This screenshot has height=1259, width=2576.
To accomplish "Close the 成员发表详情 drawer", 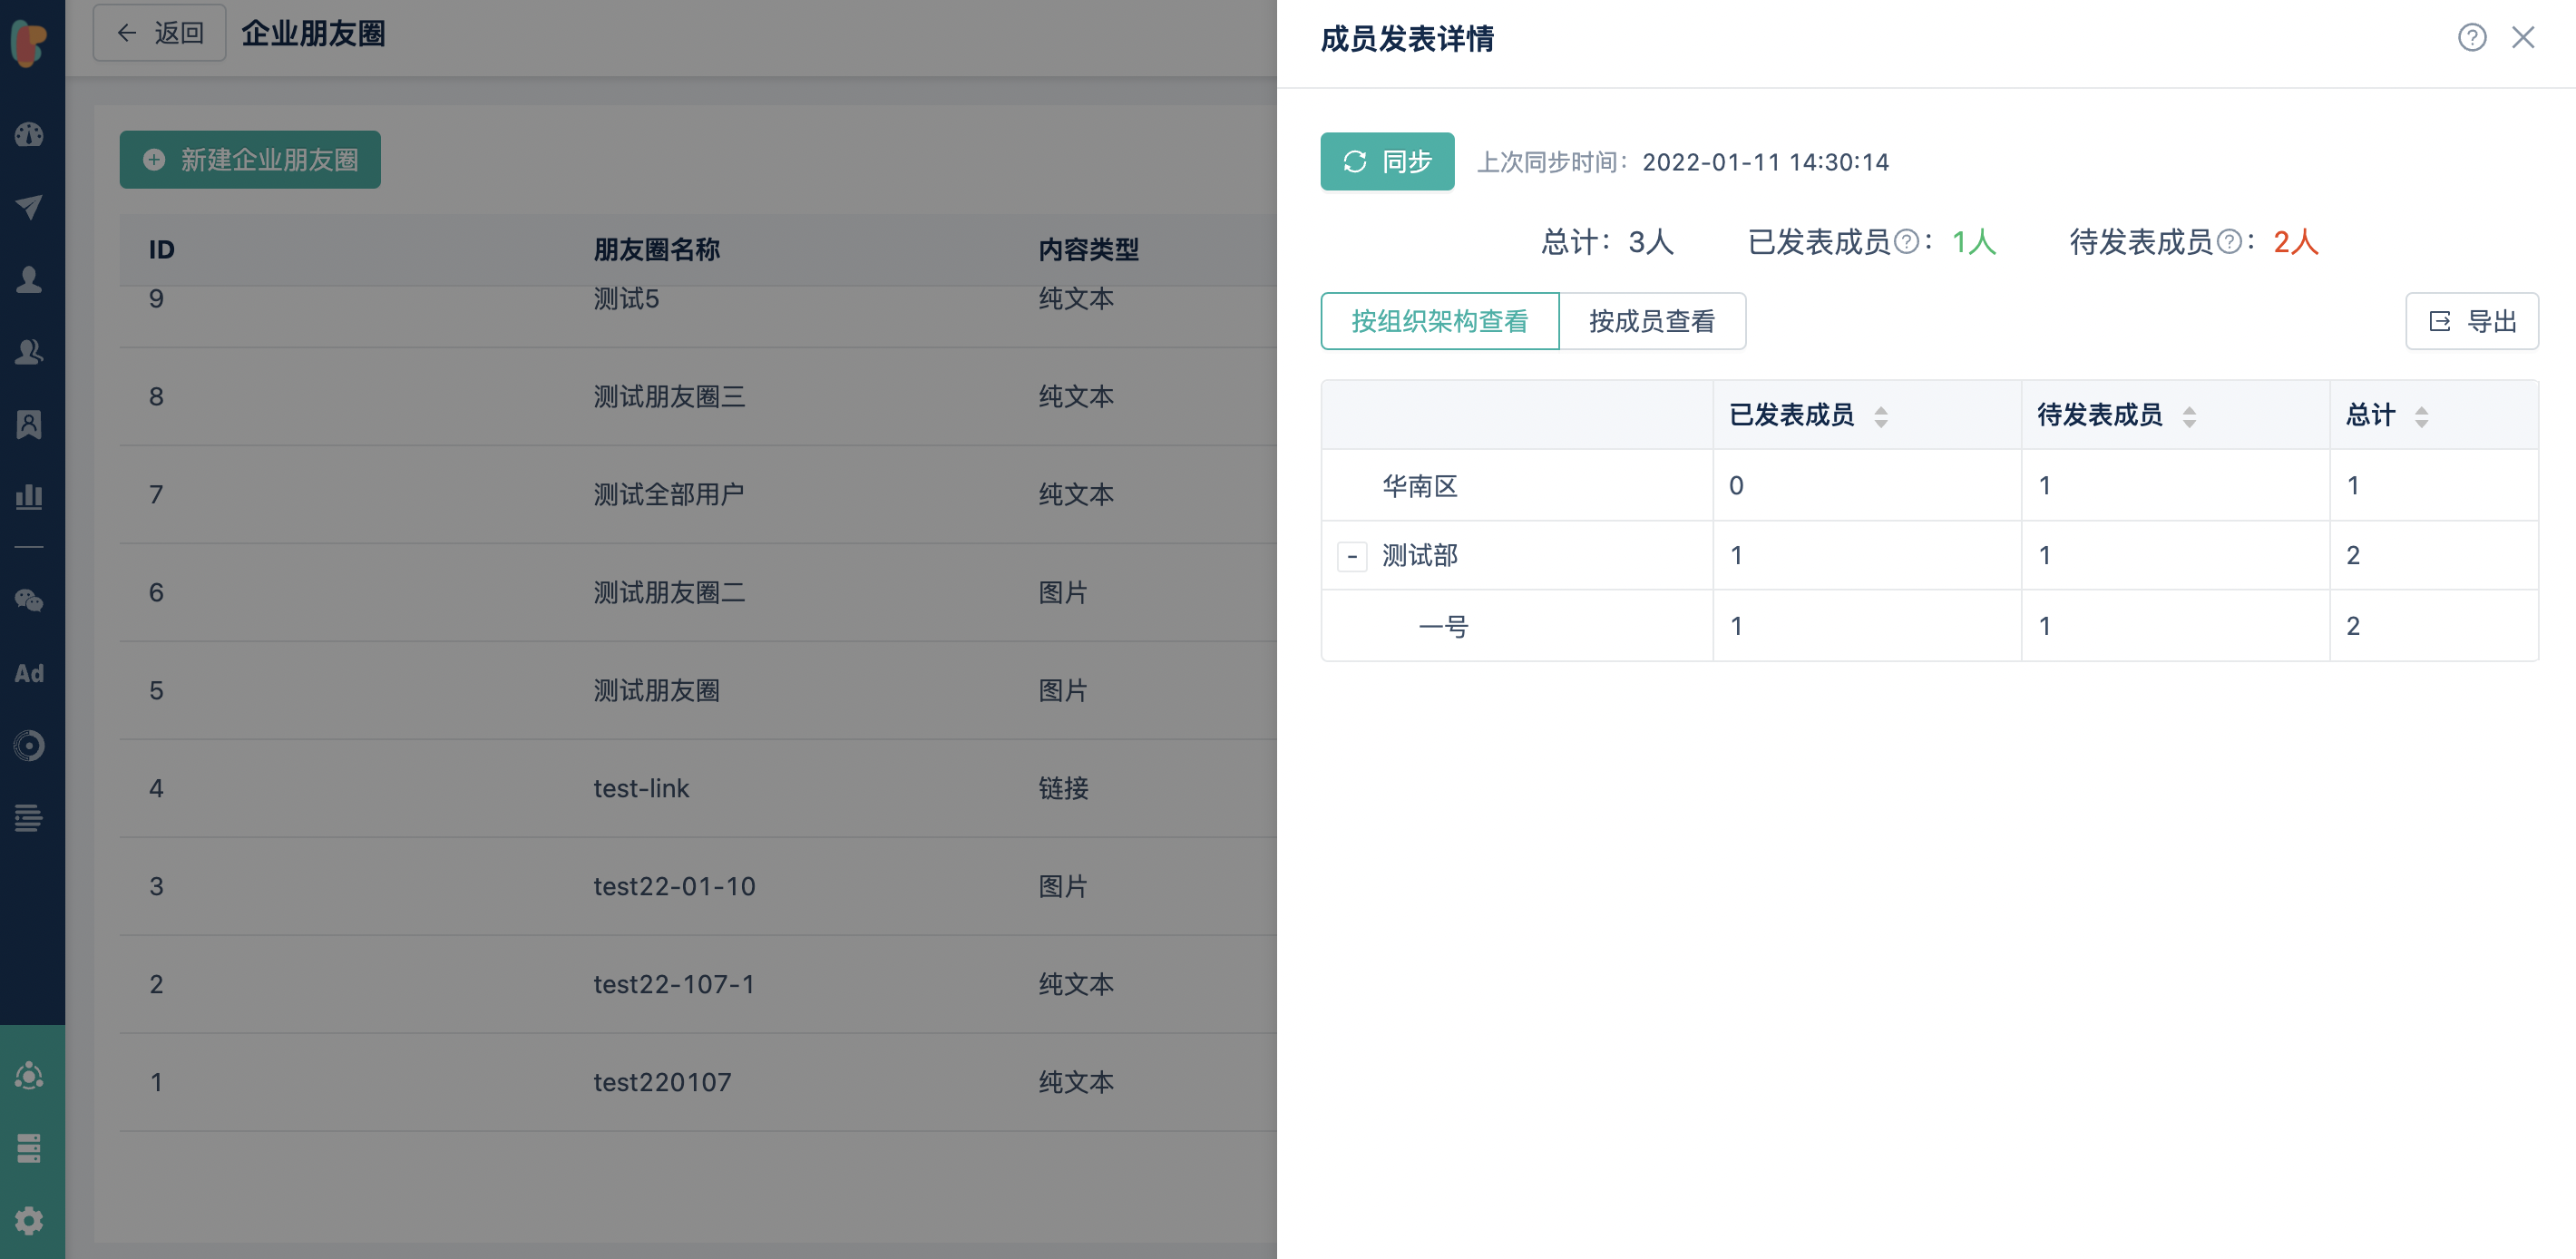I will point(2523,38).
